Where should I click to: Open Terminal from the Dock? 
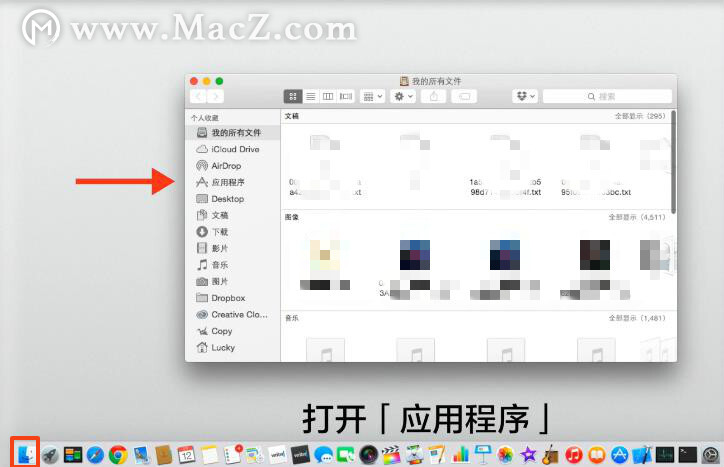(688, 455)
